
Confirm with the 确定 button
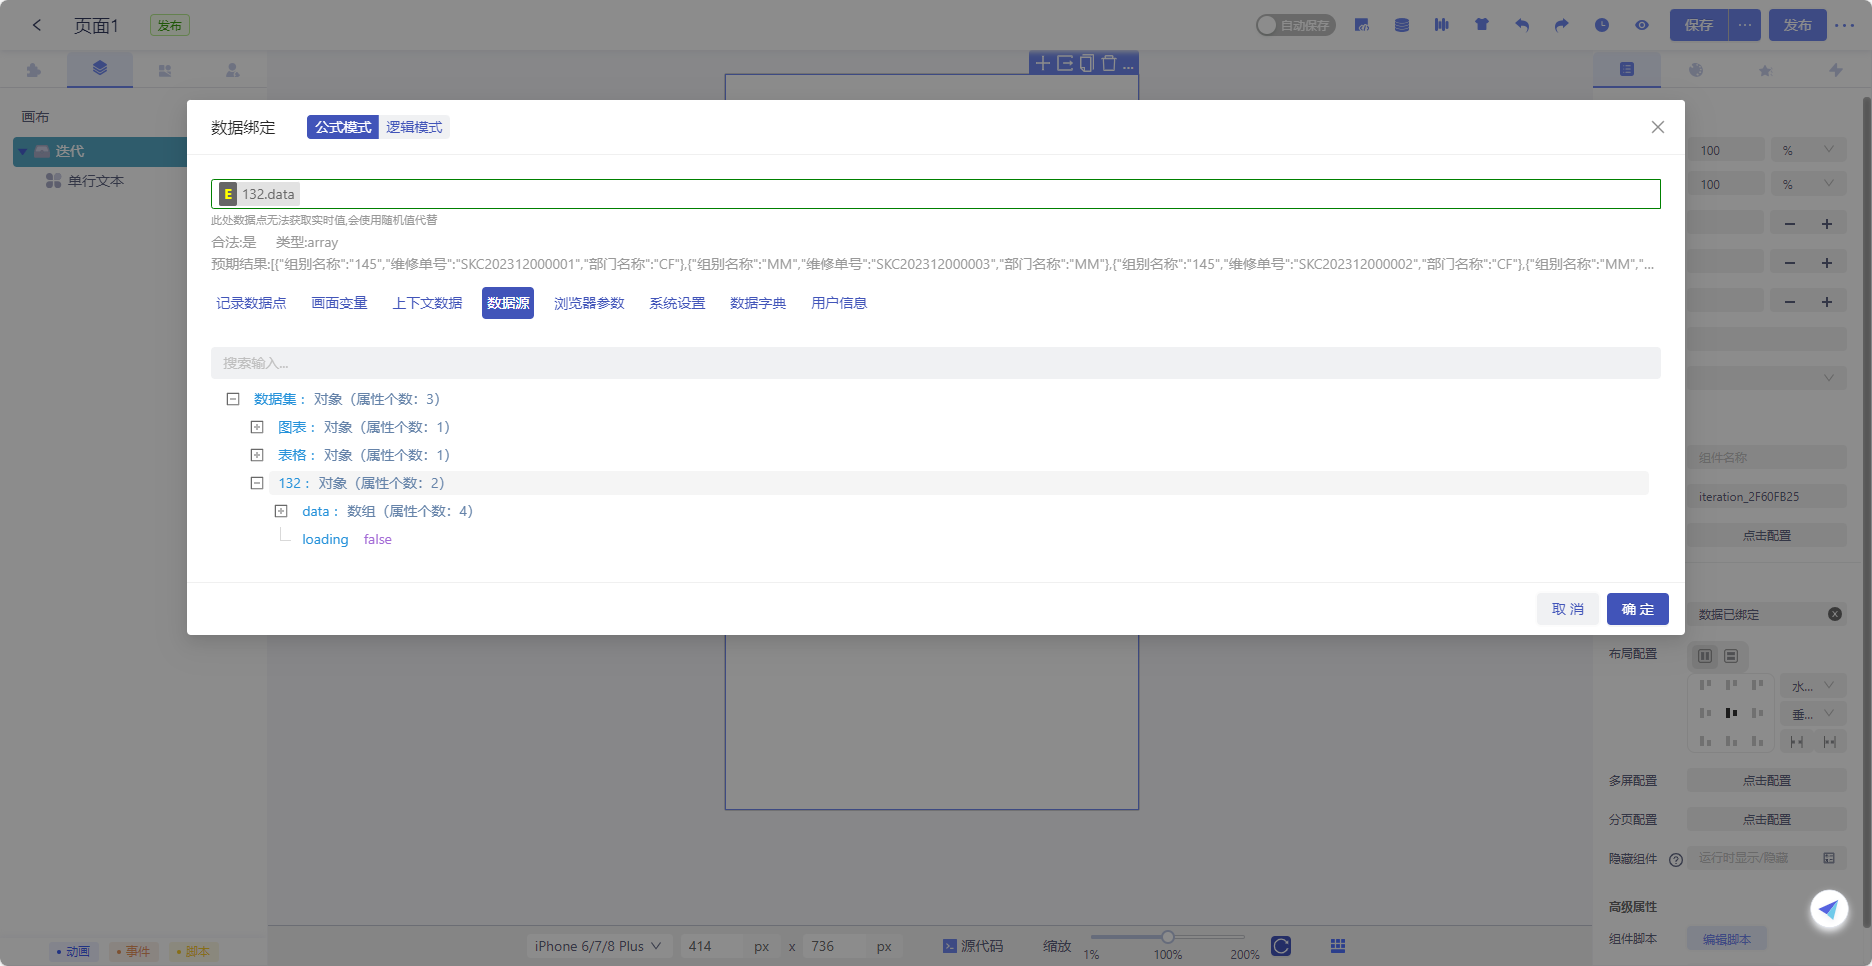(1638, 609)
